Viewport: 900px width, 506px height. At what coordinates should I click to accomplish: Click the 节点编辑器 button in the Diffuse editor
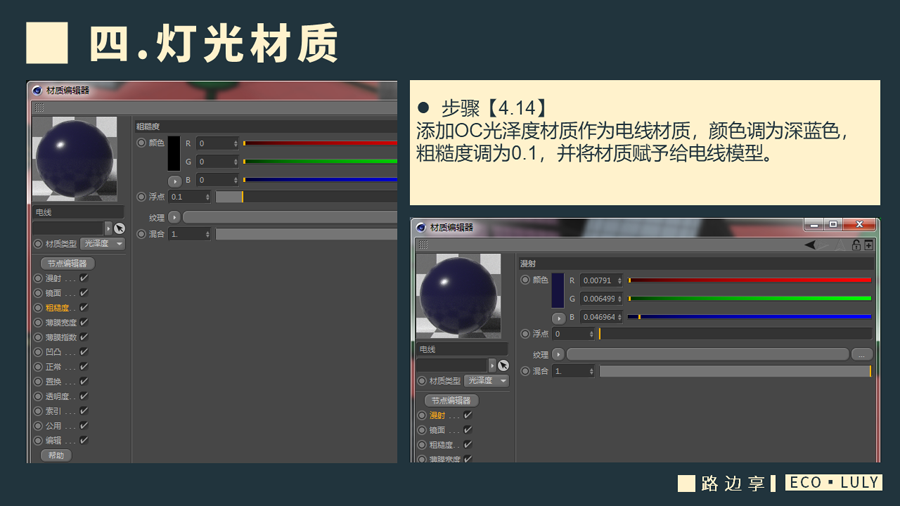point(451,400)
